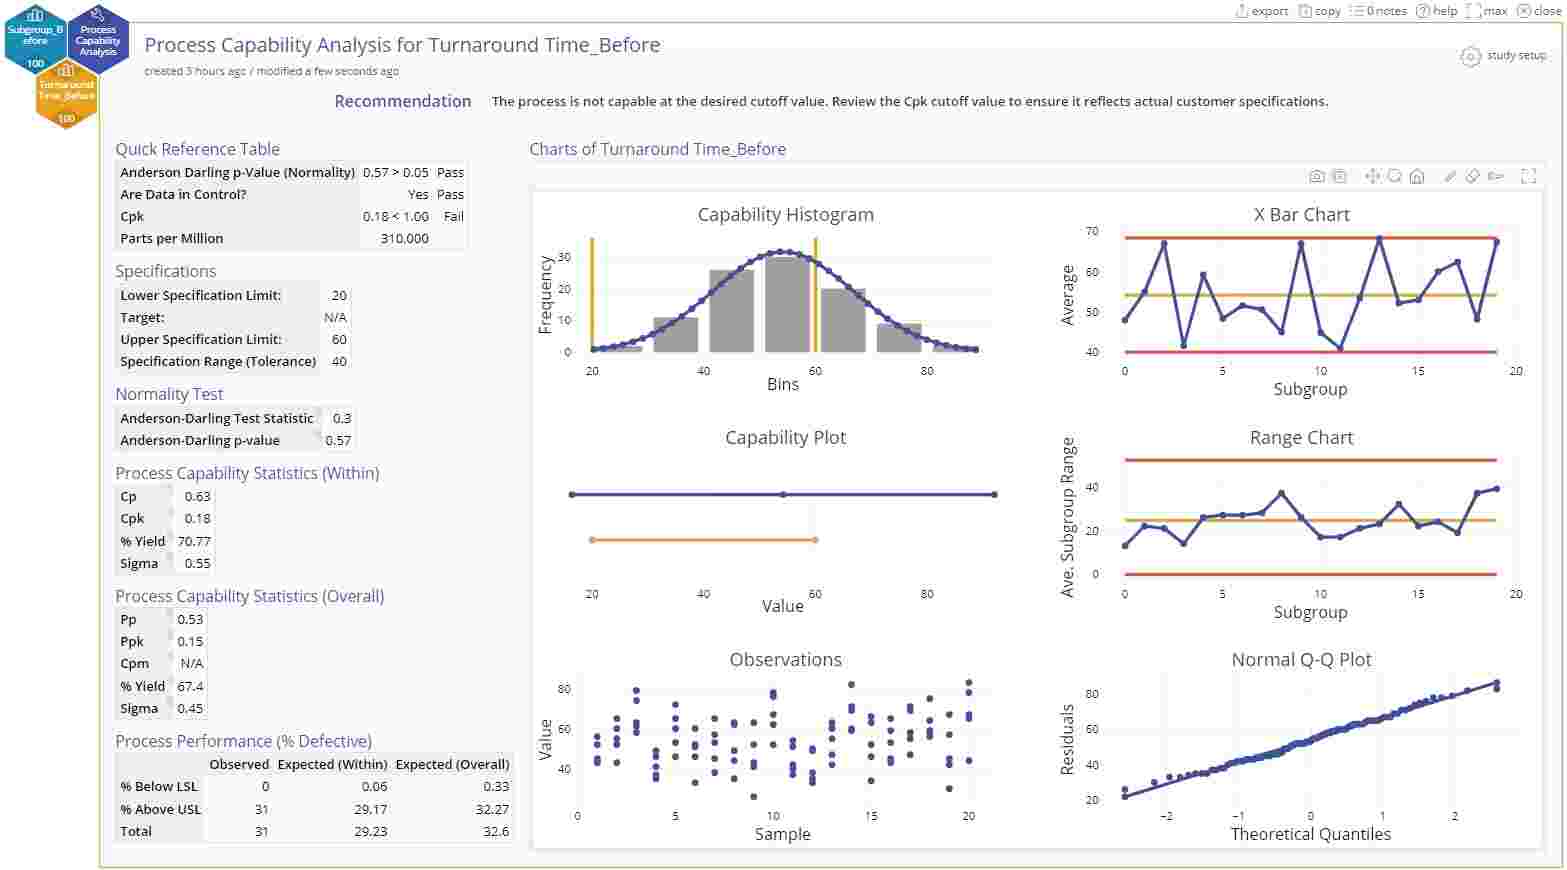Open the notes panel via its icon
The image size is (1567, 870).
(1381, 11)
